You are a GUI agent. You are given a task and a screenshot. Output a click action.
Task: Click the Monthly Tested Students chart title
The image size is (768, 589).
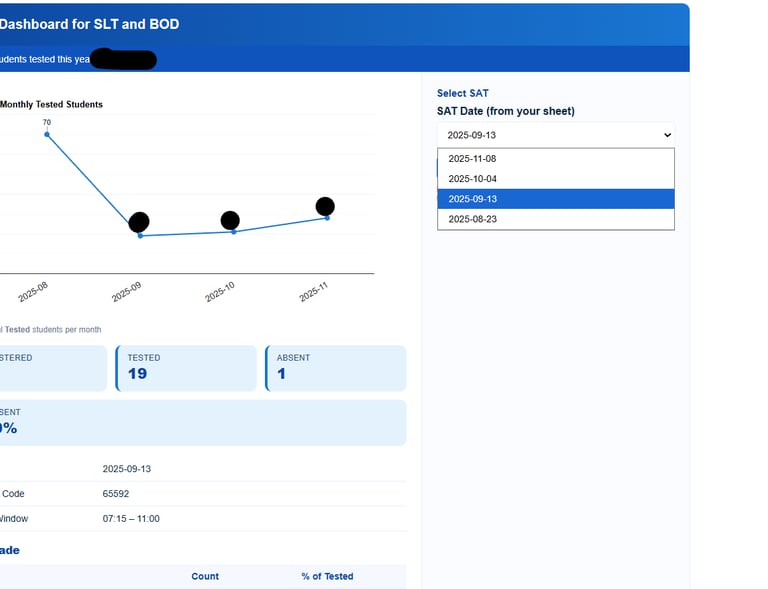51,104
